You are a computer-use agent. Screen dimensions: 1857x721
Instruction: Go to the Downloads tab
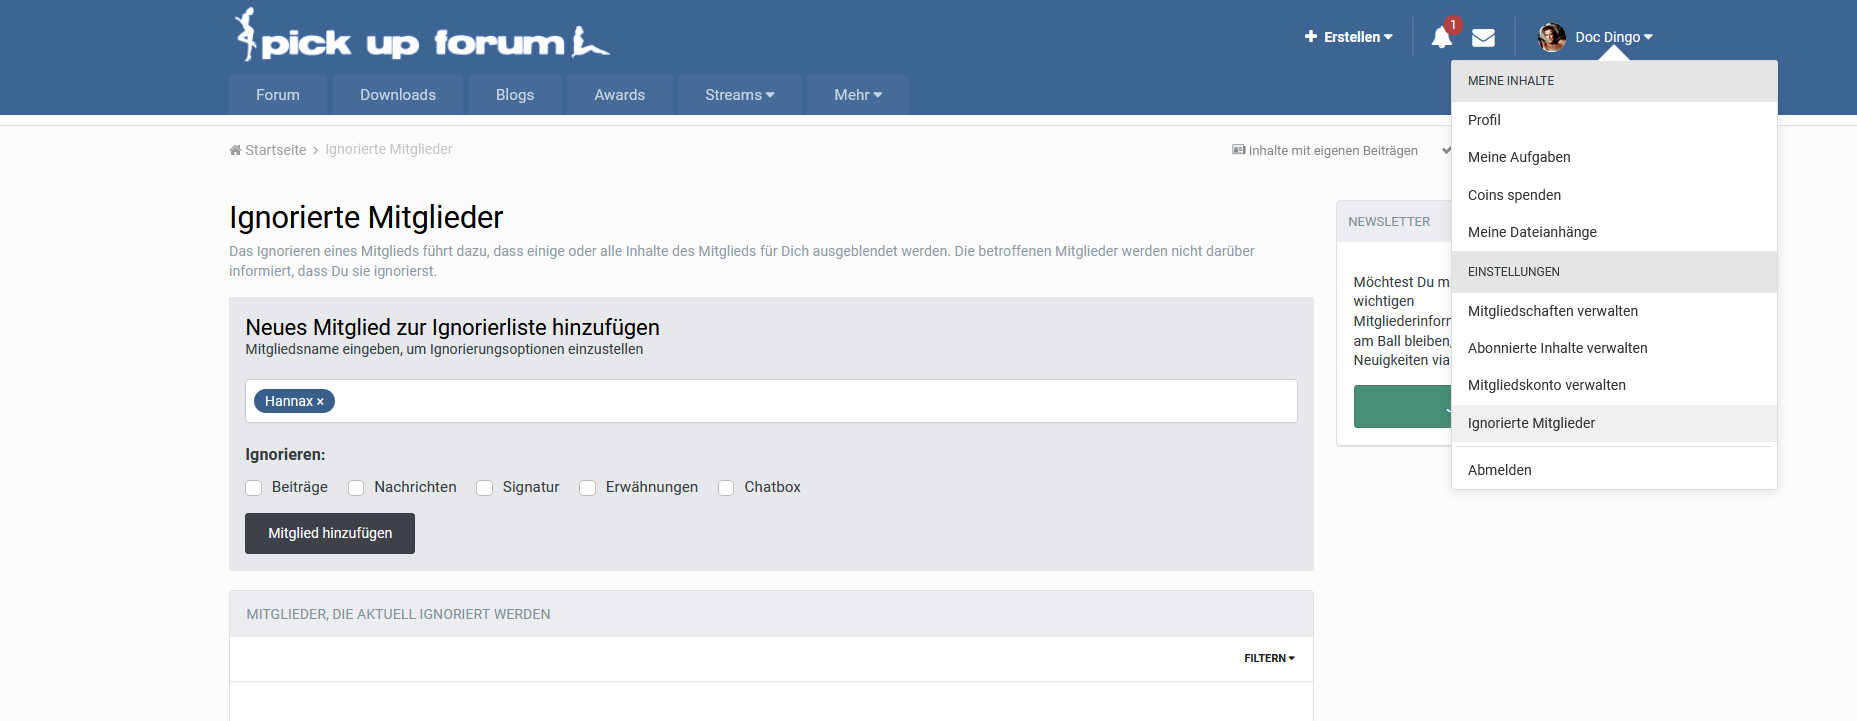(397, 95)
